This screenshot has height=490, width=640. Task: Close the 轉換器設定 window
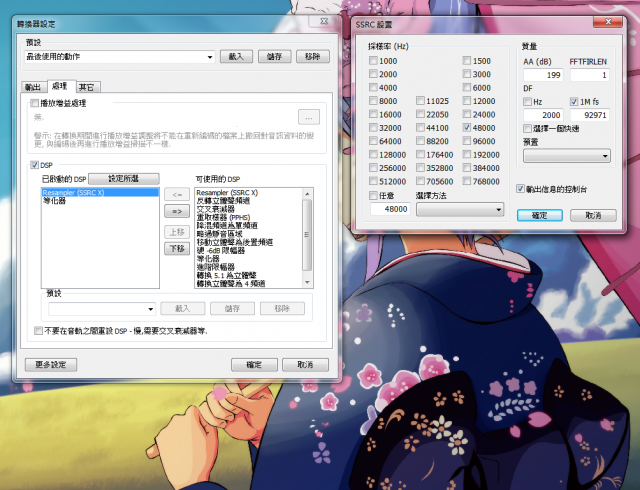[324, 21]
